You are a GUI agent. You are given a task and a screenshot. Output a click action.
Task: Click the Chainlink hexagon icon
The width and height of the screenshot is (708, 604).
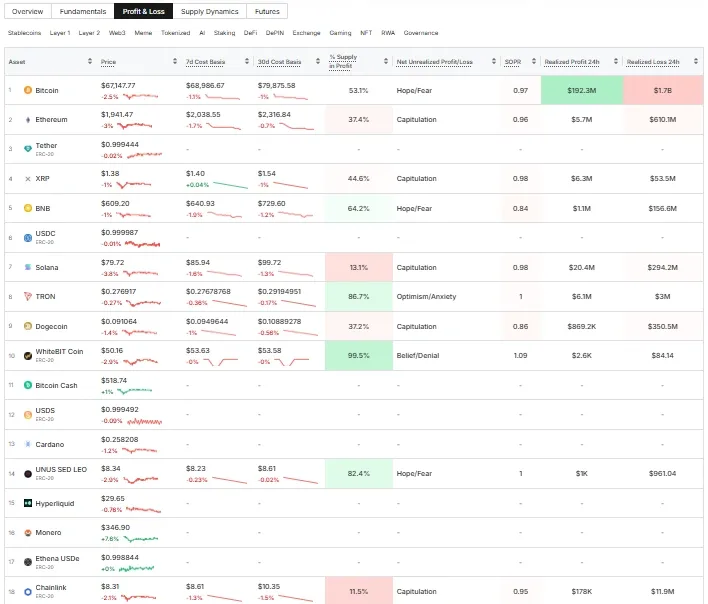click(x=28, y=591)
